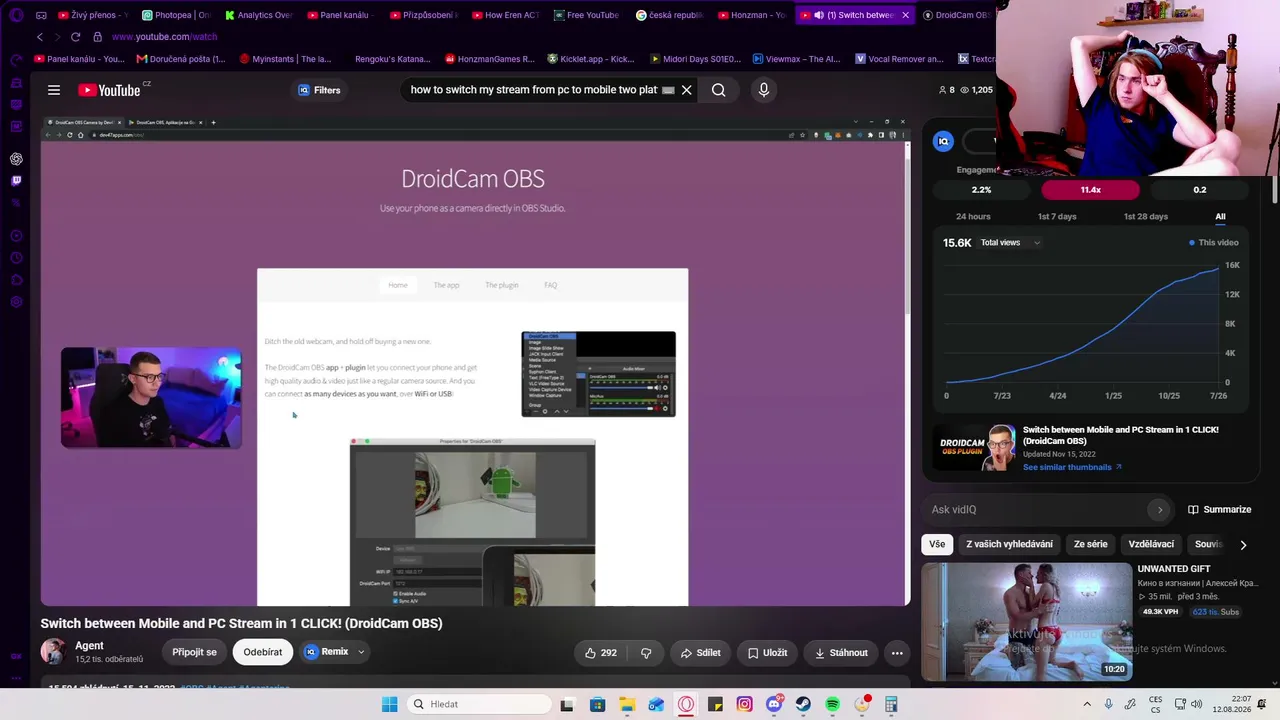The height and width of the screenshot is (720, 1280).
Task: Open Spotify from the taskbar
Action: 832,704
